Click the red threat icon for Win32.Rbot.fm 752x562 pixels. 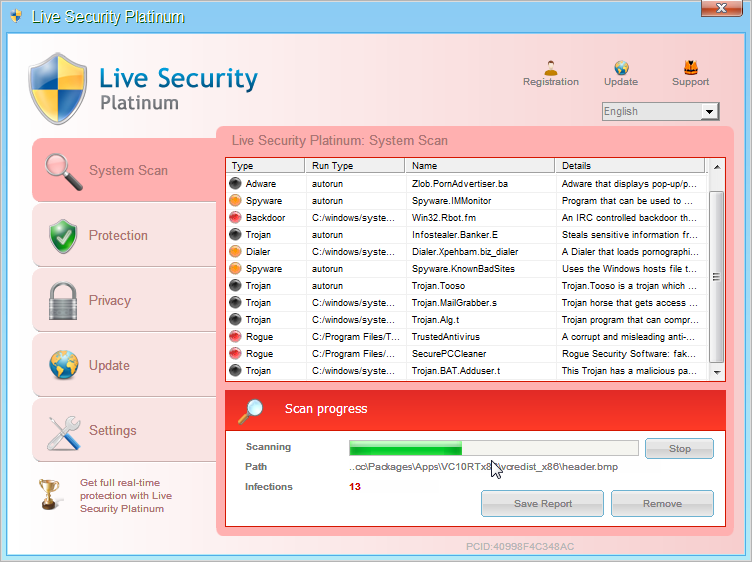pos(235,217)
